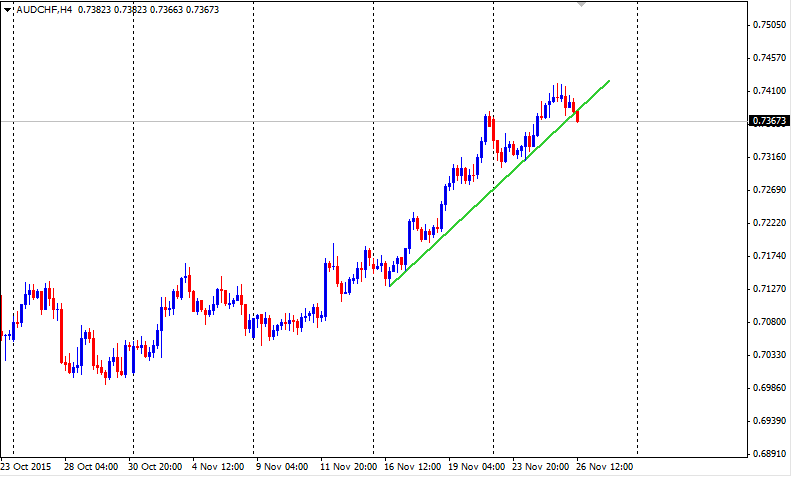
Task: Click the 0.73160 price scale label
Action: (769, 157)
